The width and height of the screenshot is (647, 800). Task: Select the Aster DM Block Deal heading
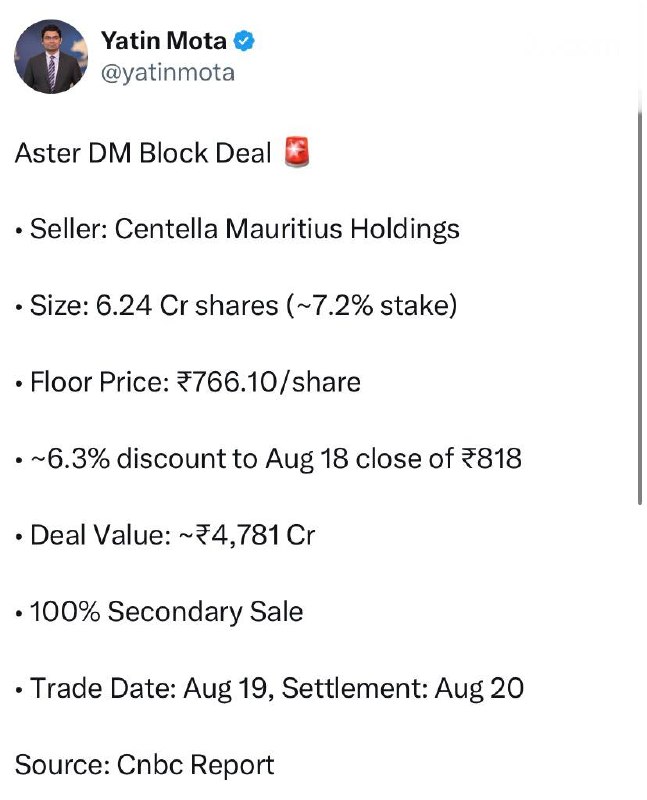tap(143, 153)
